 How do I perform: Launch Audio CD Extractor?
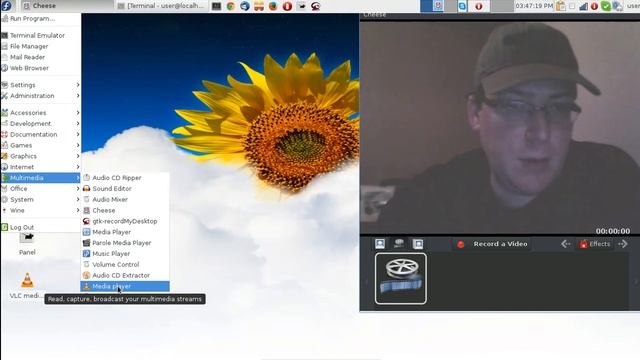125,276
